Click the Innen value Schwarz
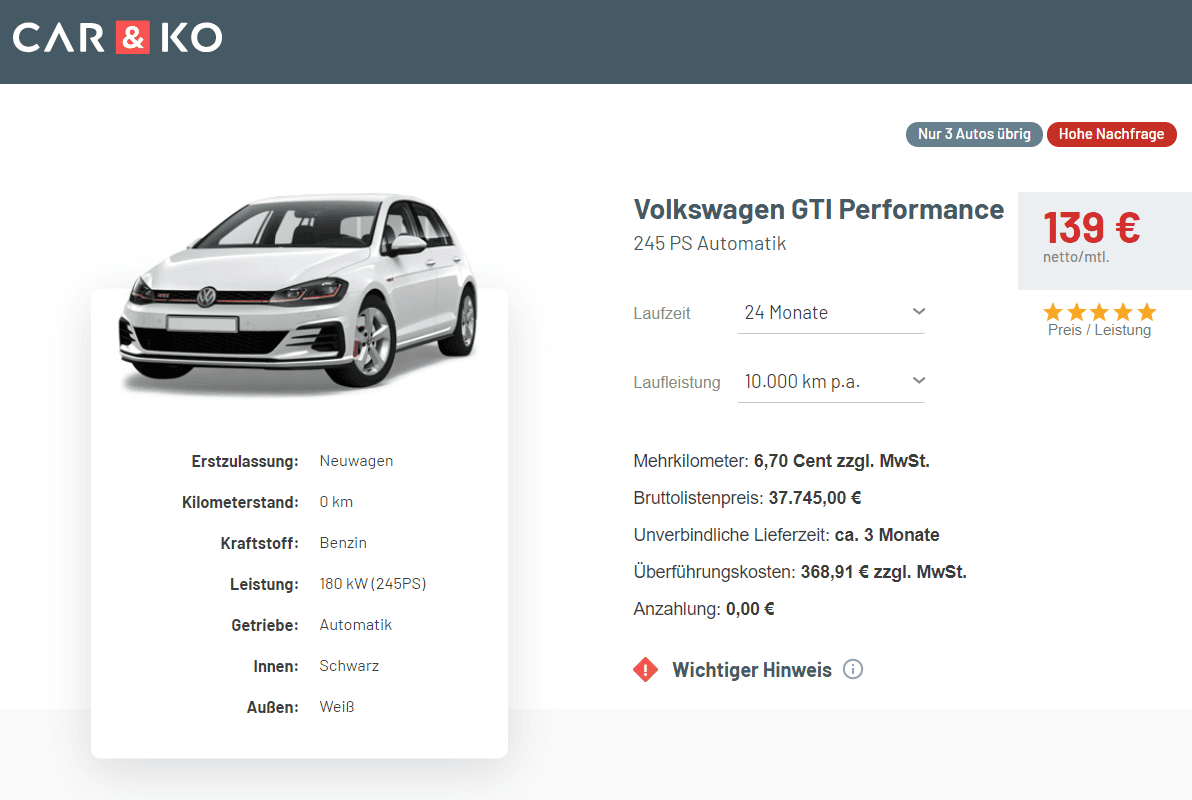The width and height of the screenshot is (1192, 800). click(x=349, y=666)
